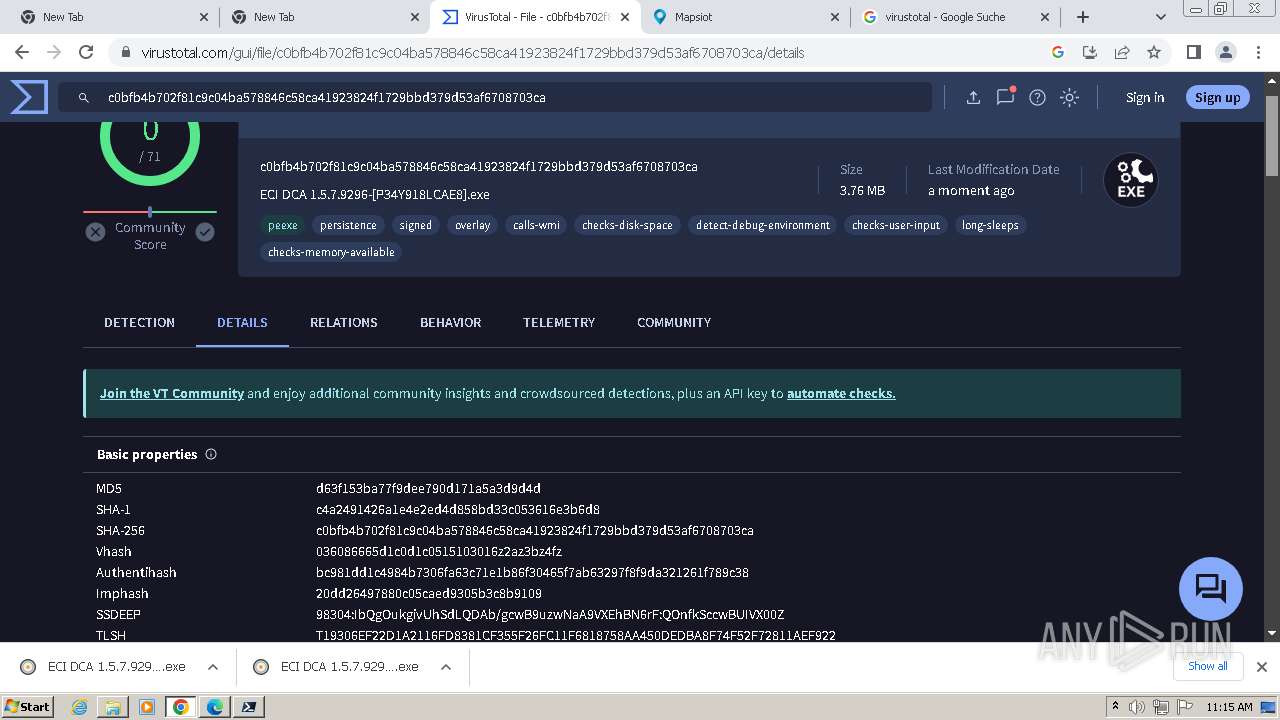Image resolution: width=1280 pixels, height=720 pixels.
Task: Click the peexe tag
Action: click(x=283, y=225)
